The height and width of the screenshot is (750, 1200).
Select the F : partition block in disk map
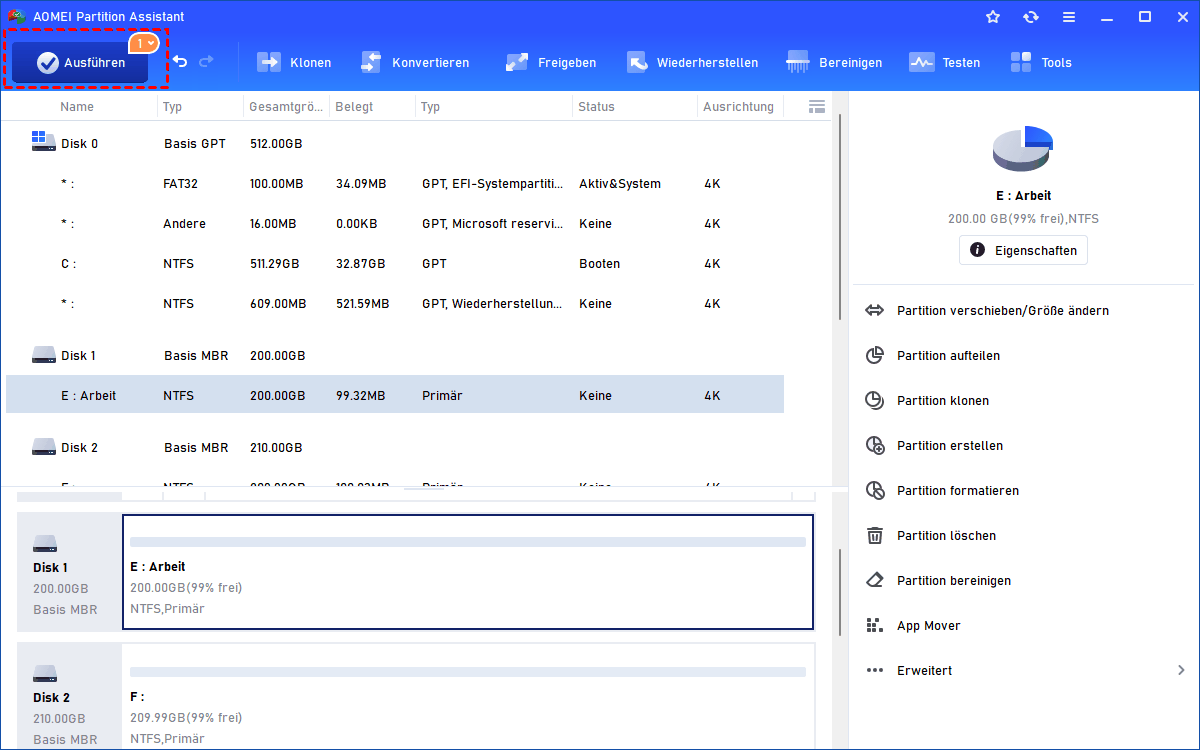[468, 696]
